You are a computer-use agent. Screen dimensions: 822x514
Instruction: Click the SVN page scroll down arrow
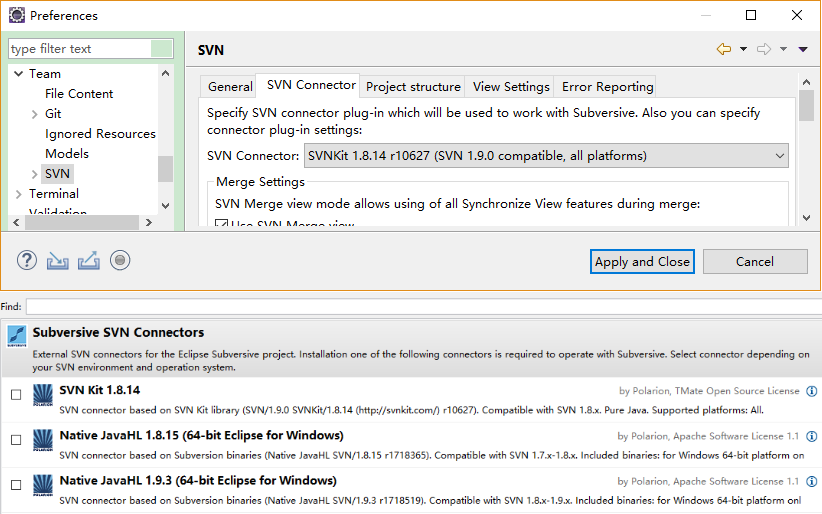[806, 218]
